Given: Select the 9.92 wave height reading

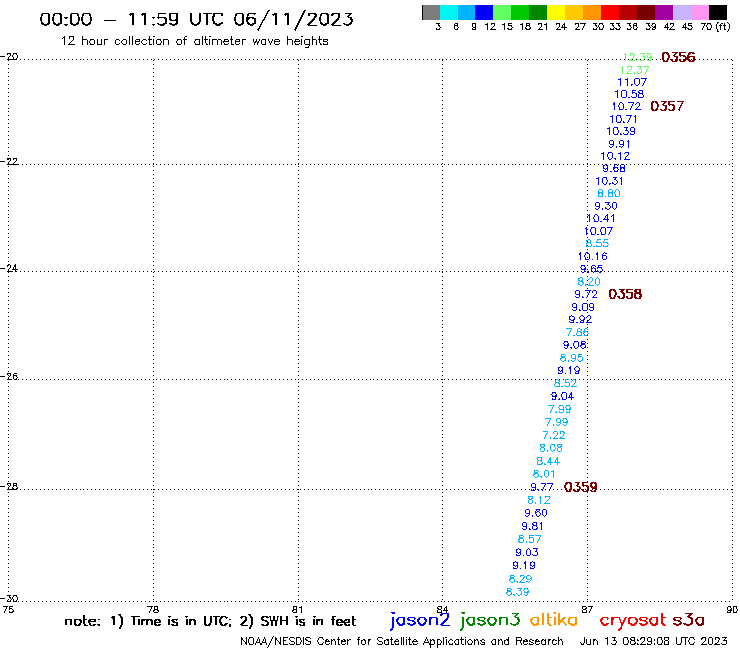Looking at the screenshot, I should [x=580, y=320].
